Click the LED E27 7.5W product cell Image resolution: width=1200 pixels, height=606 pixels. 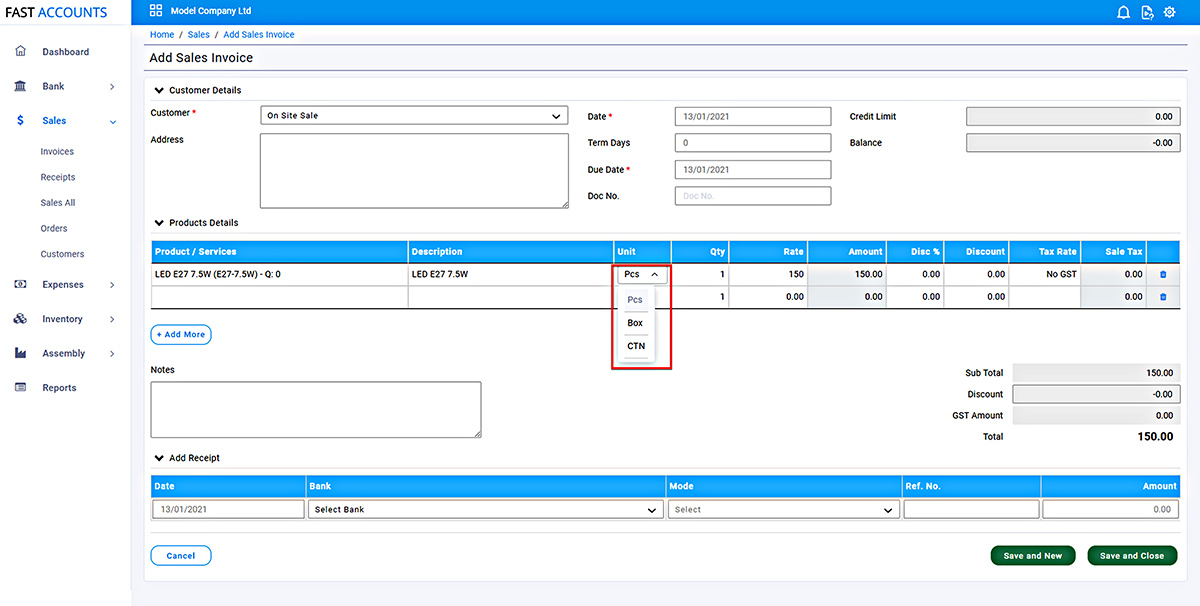coord(280,274)
